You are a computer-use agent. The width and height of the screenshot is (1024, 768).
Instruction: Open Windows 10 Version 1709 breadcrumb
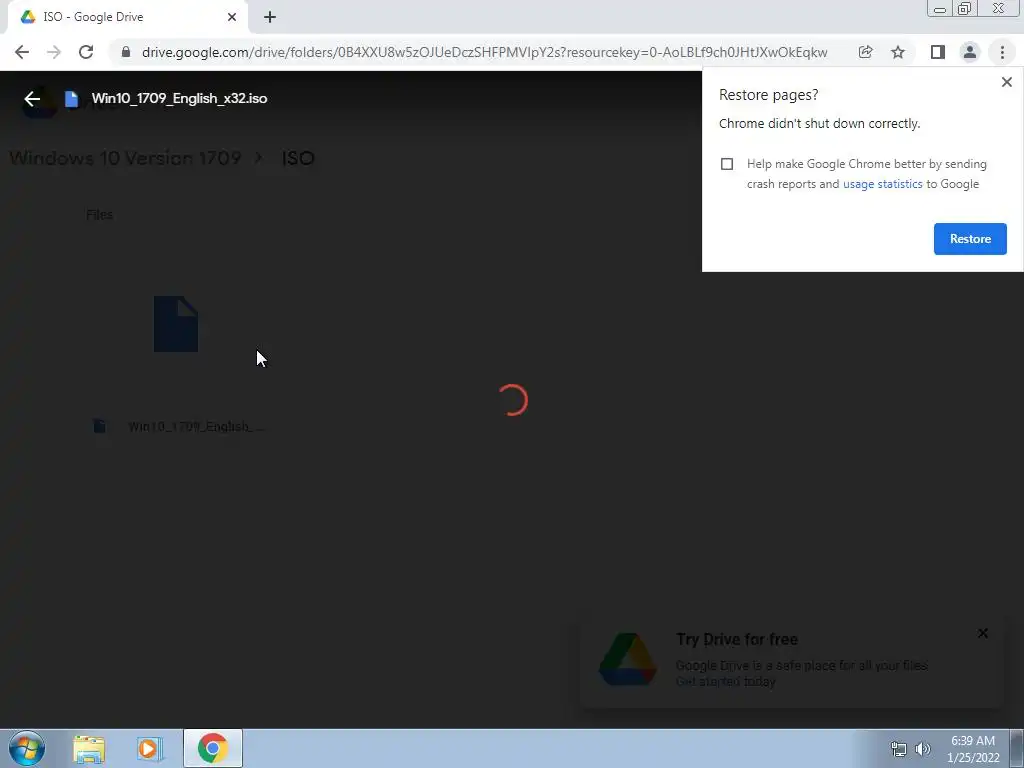click(125, 158)
